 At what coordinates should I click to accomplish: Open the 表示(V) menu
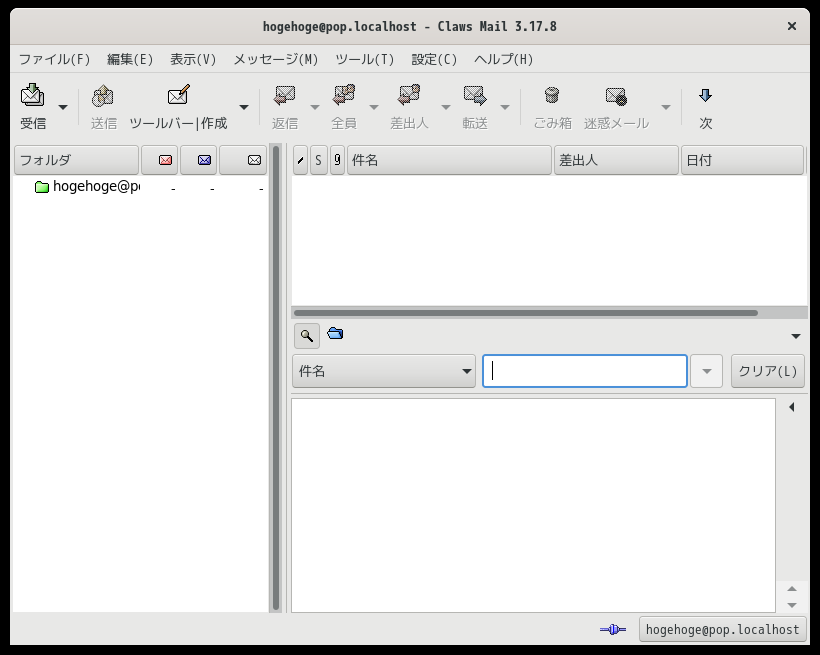point(193,59)
